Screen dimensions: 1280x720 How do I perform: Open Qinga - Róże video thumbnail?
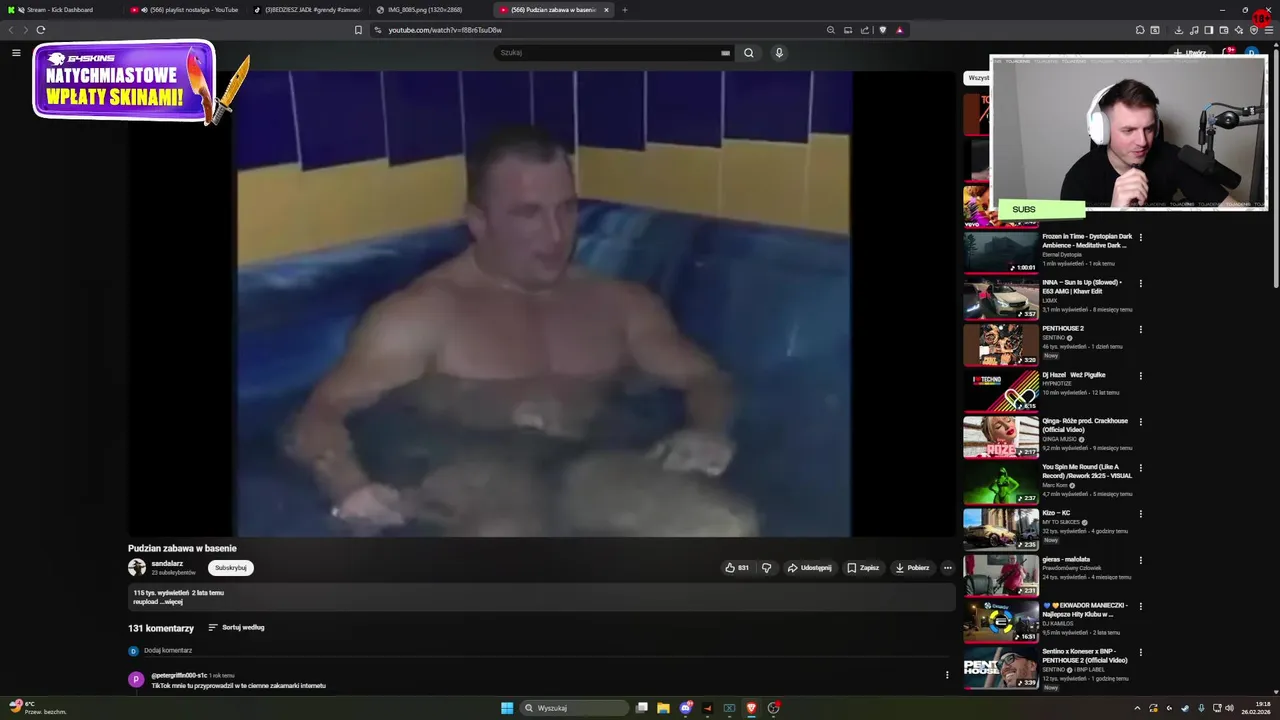1001,438
